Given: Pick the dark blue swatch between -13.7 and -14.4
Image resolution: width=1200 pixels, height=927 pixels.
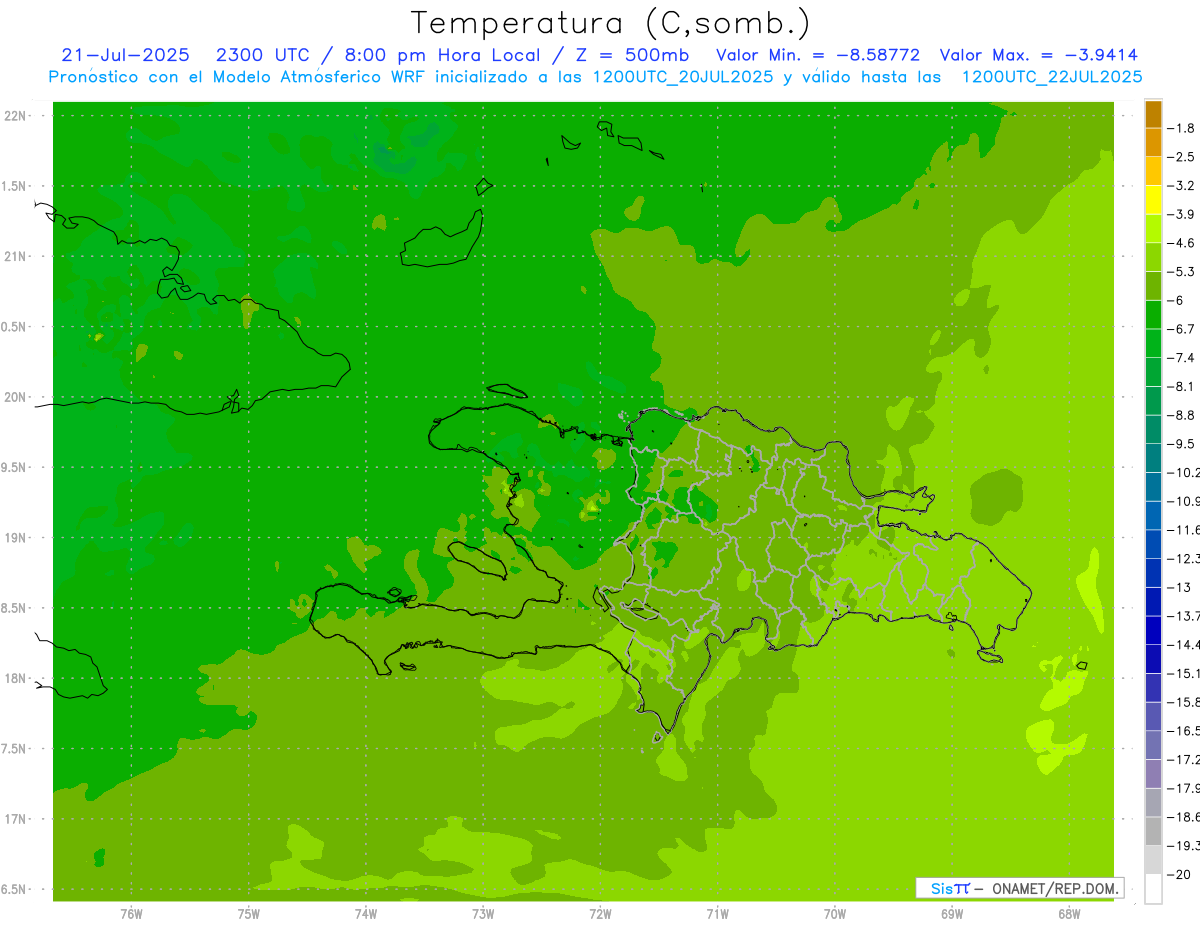Looking at the screenshot, I should 1153,630.
